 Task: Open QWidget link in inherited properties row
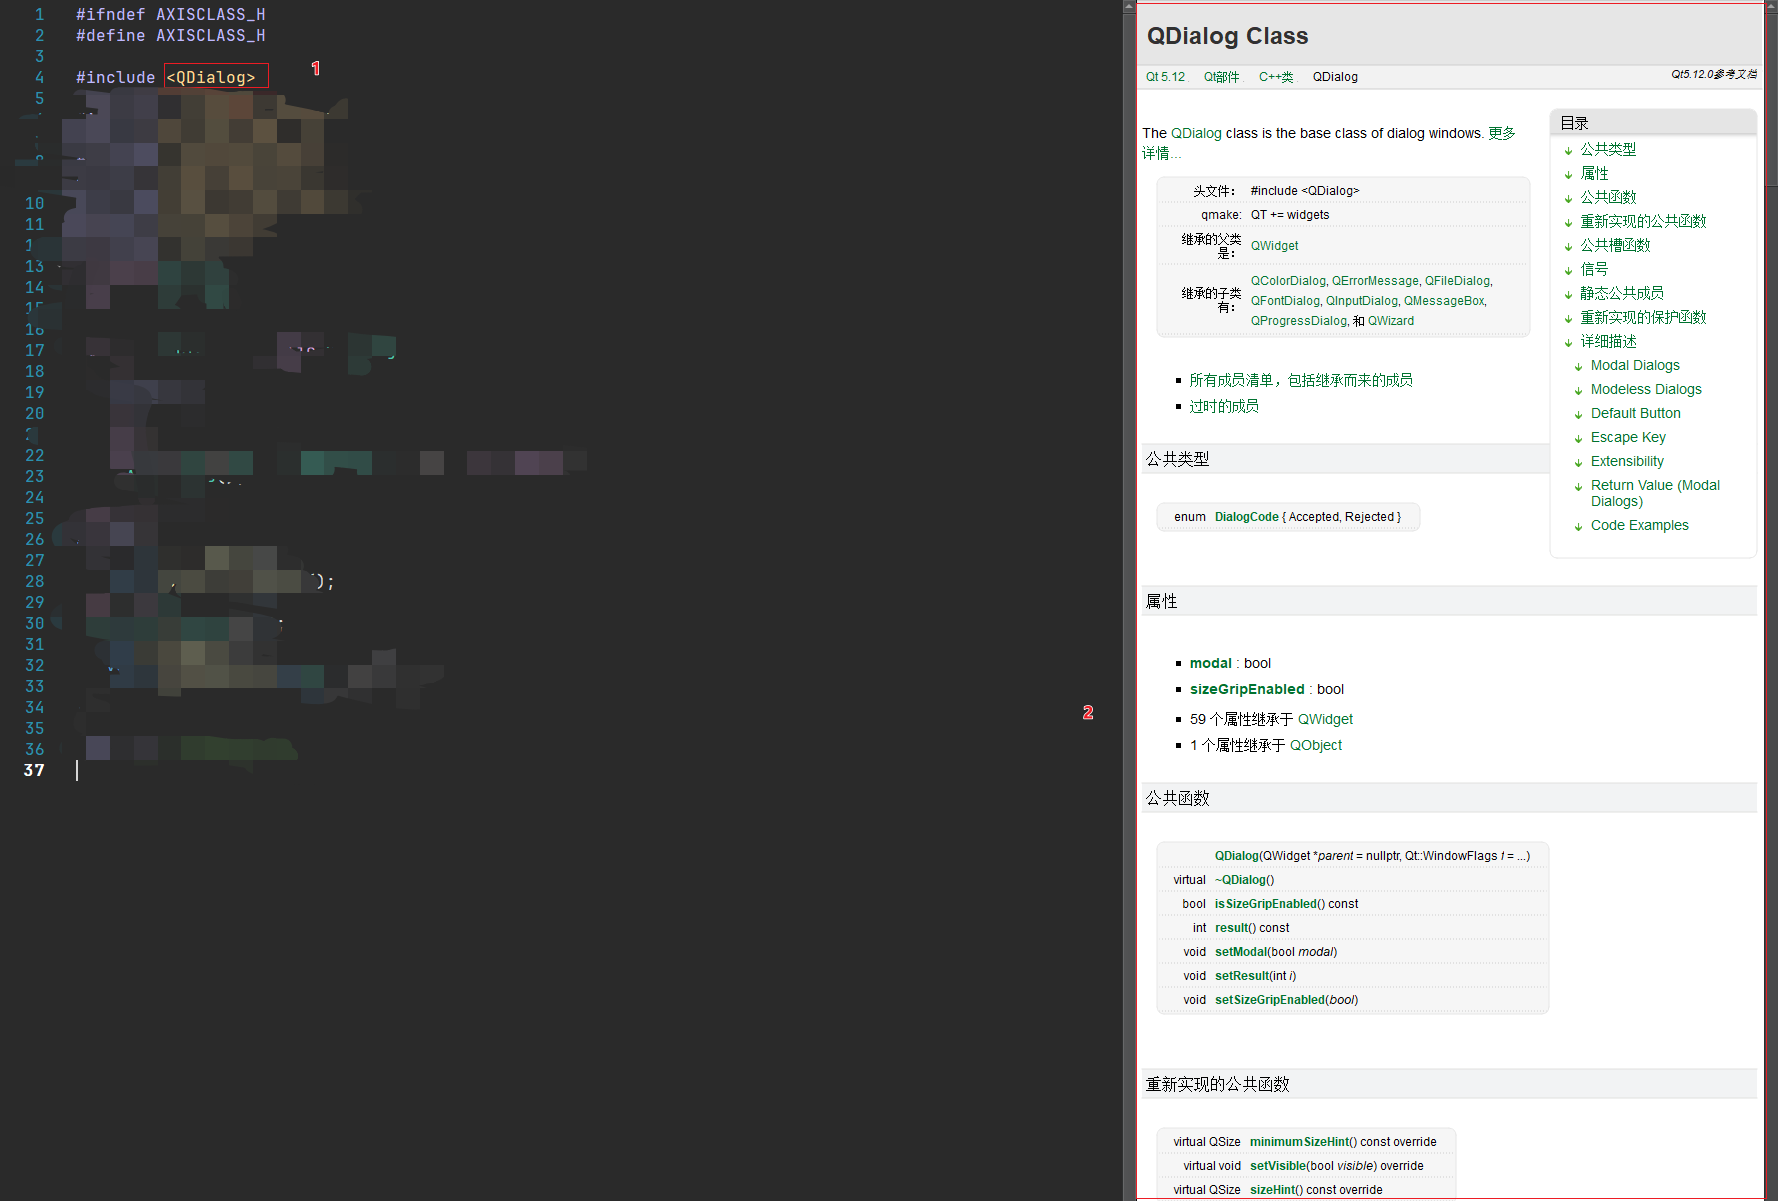click(x=1325, y=719)
